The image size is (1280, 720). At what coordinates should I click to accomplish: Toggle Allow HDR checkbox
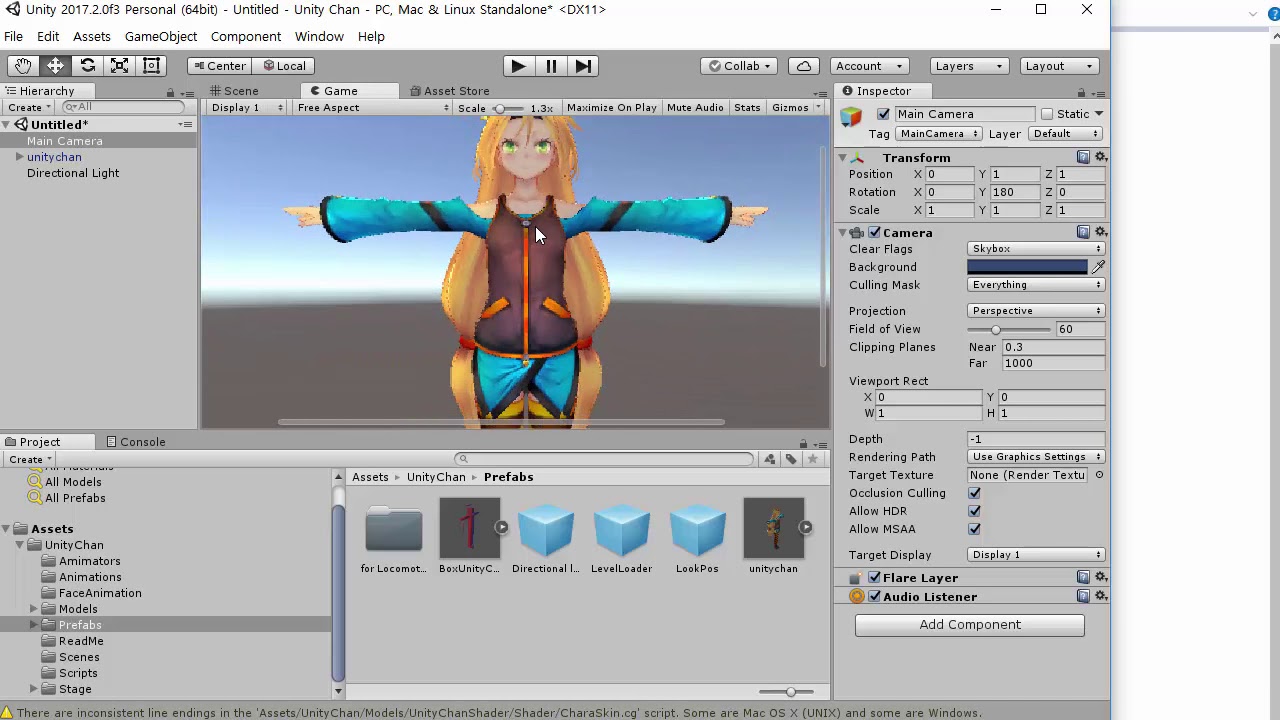click(x=974, y=511)
